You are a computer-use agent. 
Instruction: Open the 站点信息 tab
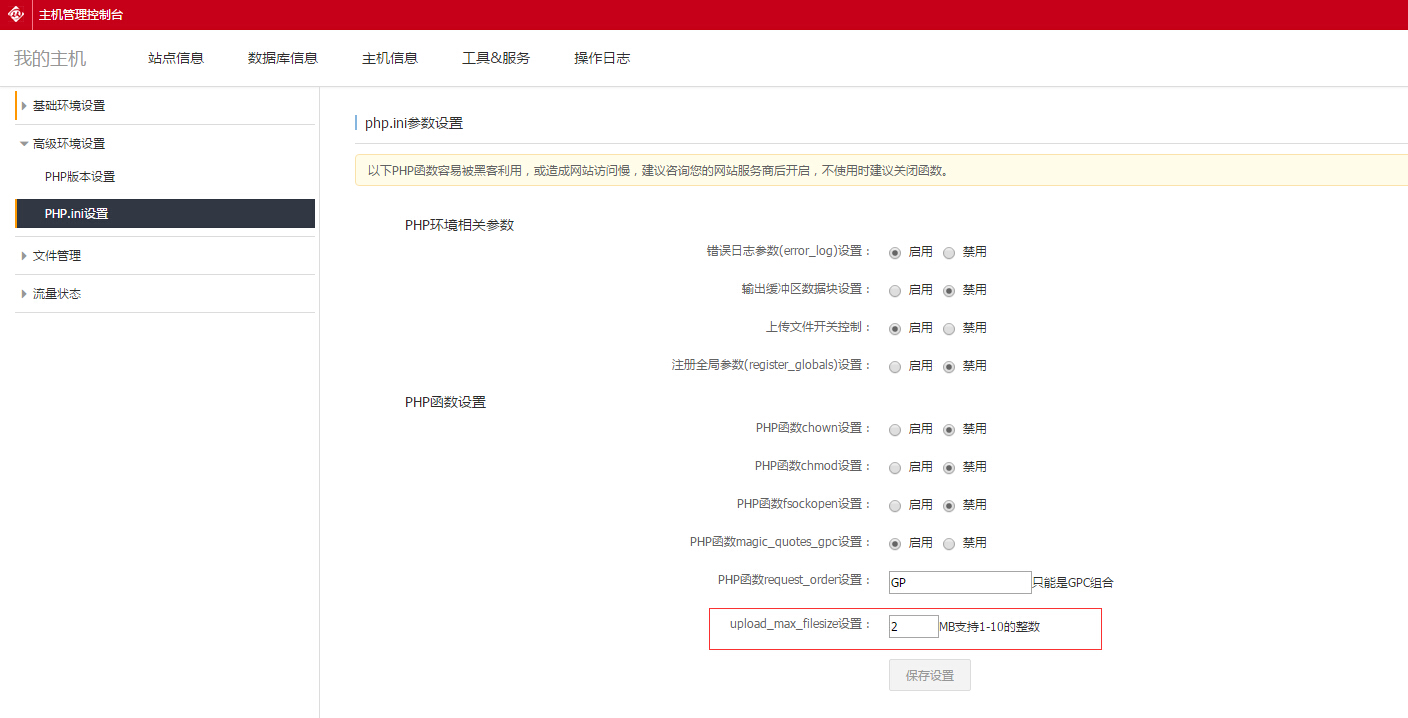point(176,58)
